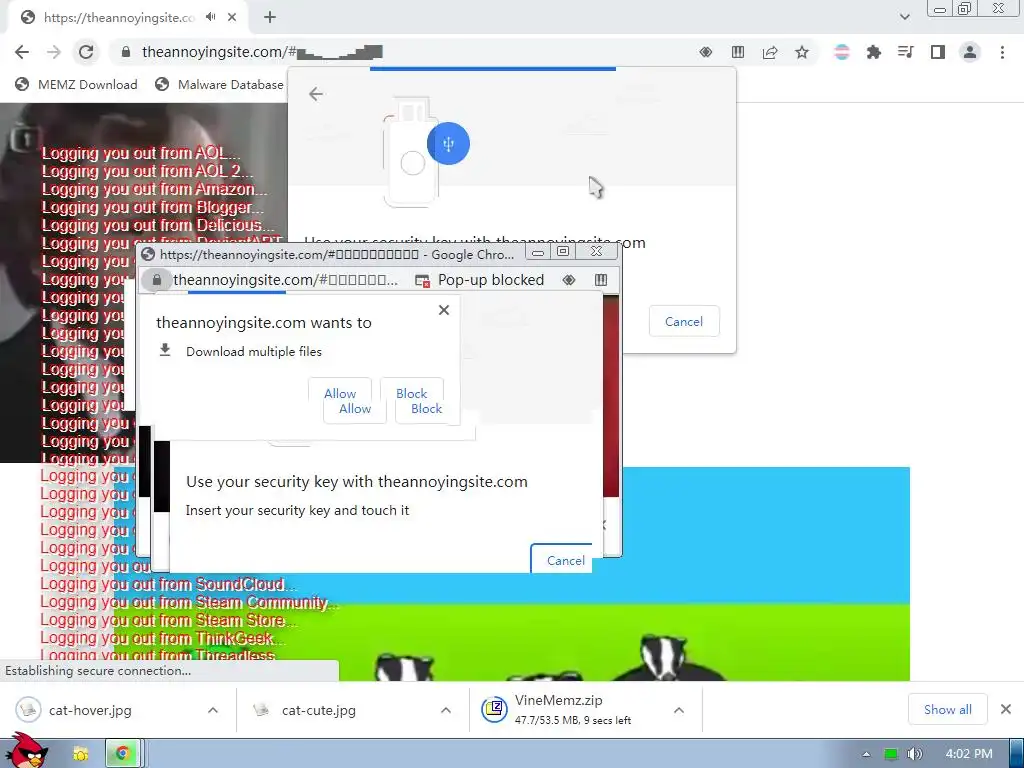The width and height of the screenshot is (1024, 768).
Task: Click the green network tray icon
Action: pyautogui.click(x=890, y=754)
